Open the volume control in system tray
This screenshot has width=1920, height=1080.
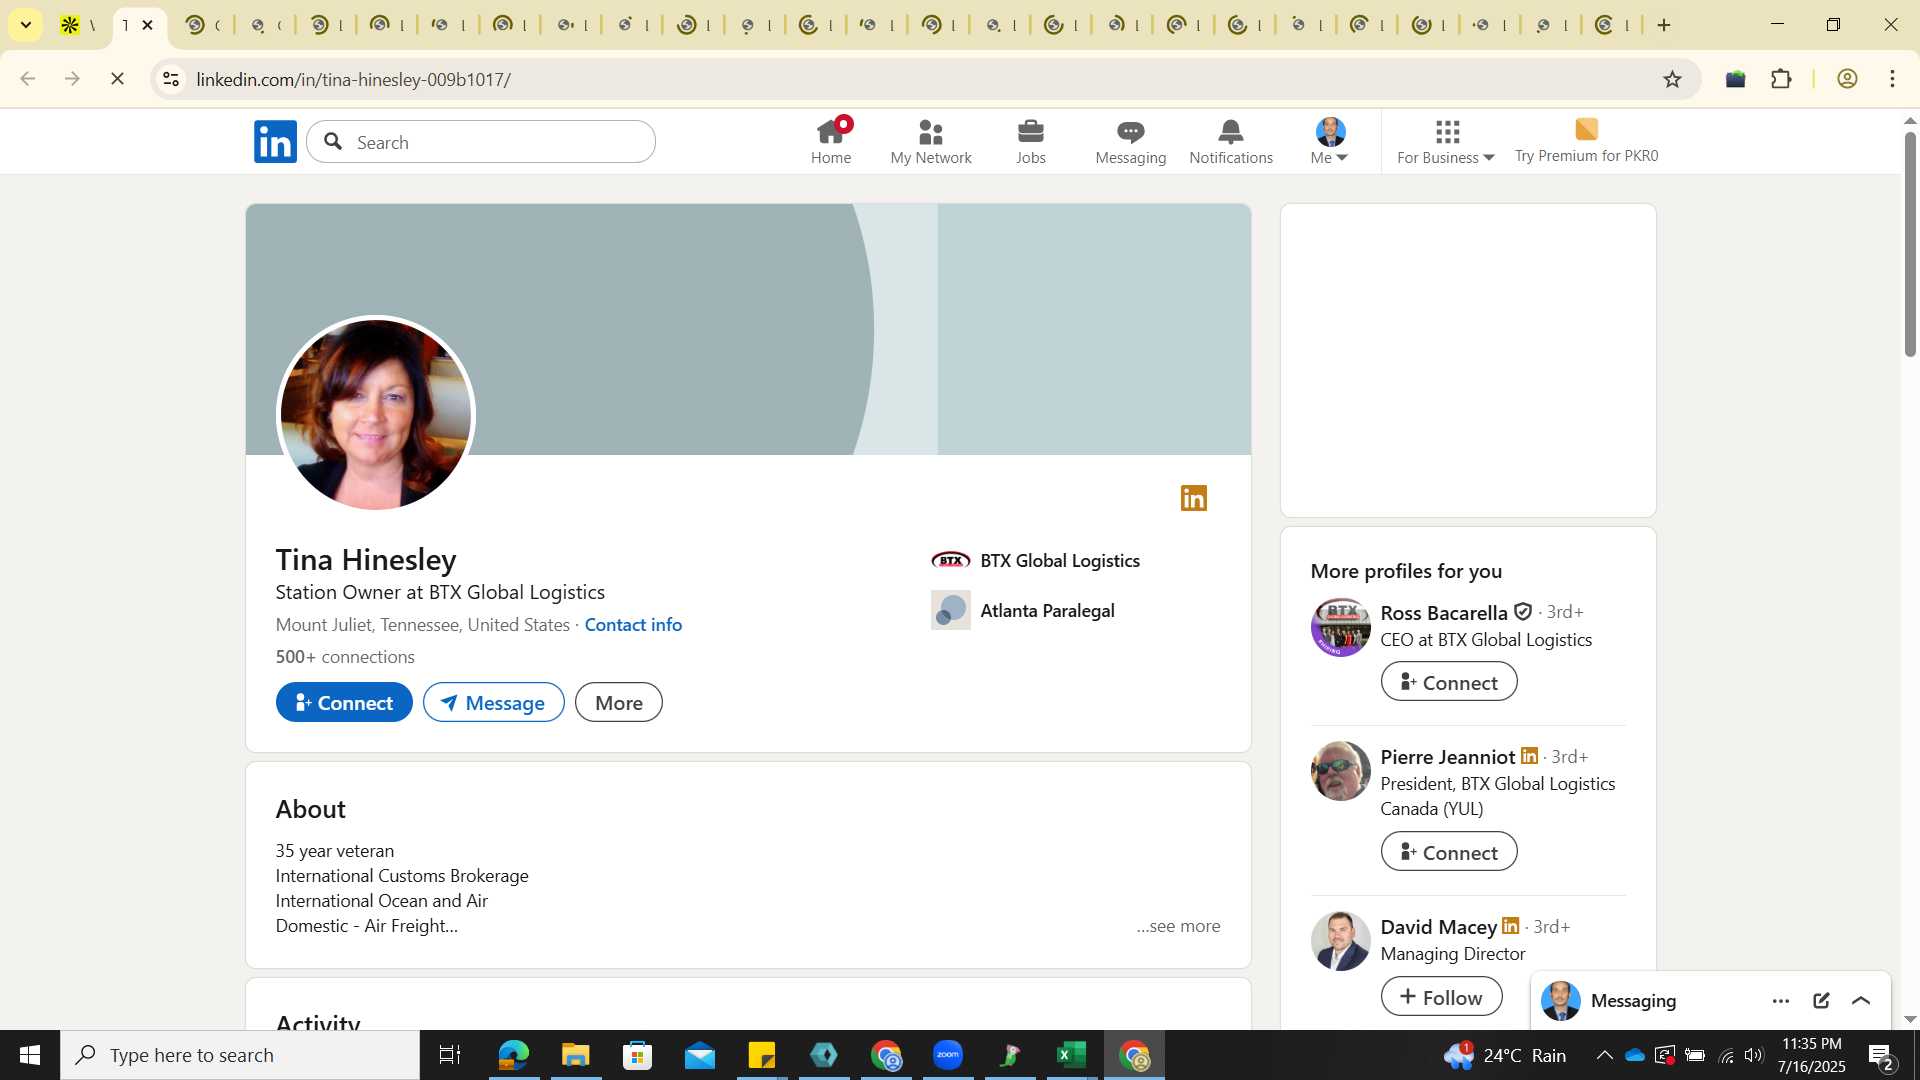coord(1754,1055)
